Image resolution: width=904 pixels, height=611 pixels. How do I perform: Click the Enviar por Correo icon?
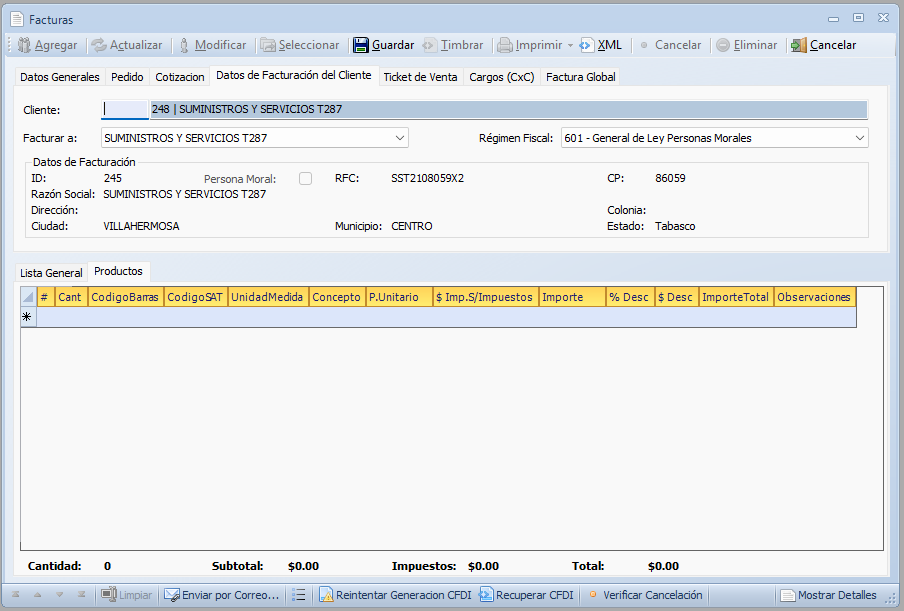click(x=171, y=595)
